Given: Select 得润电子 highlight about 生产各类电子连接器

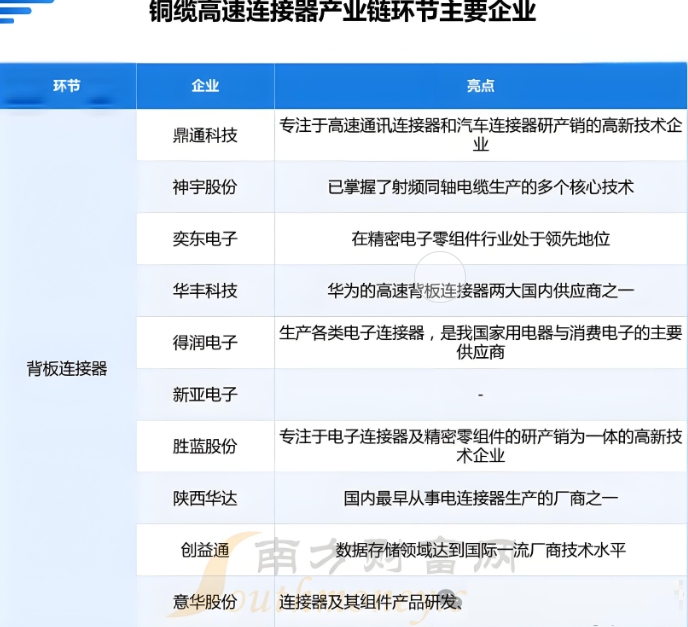Looking at the screenshot, I should coord(480,342).
